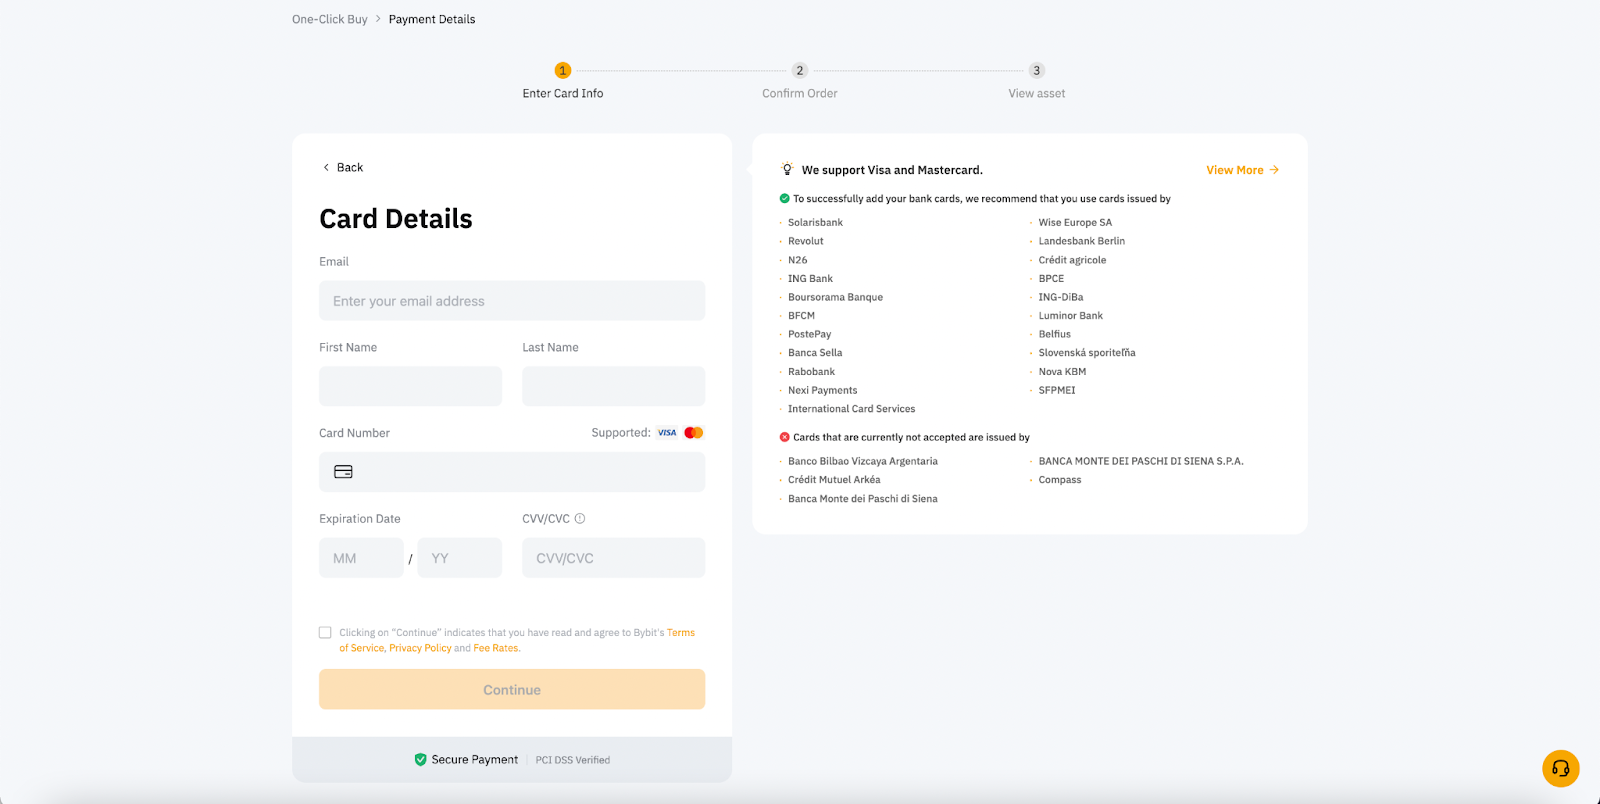
Task: Click the First Name input field
Action: pyautogui.click(x=410, y=386)
